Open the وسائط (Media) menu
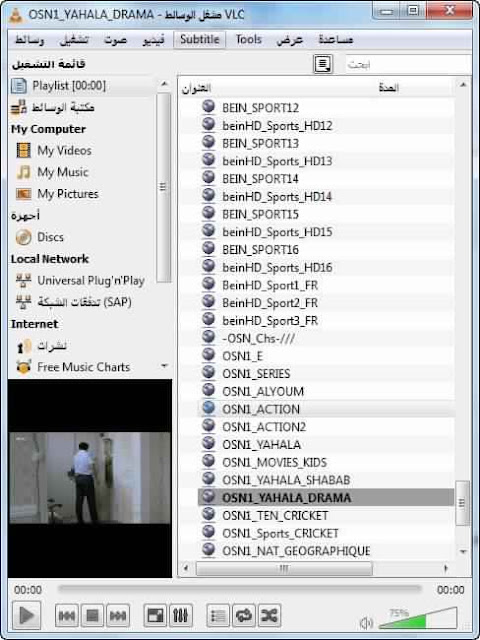This screenshot has width=480, height=640. (x=30, y=40)
